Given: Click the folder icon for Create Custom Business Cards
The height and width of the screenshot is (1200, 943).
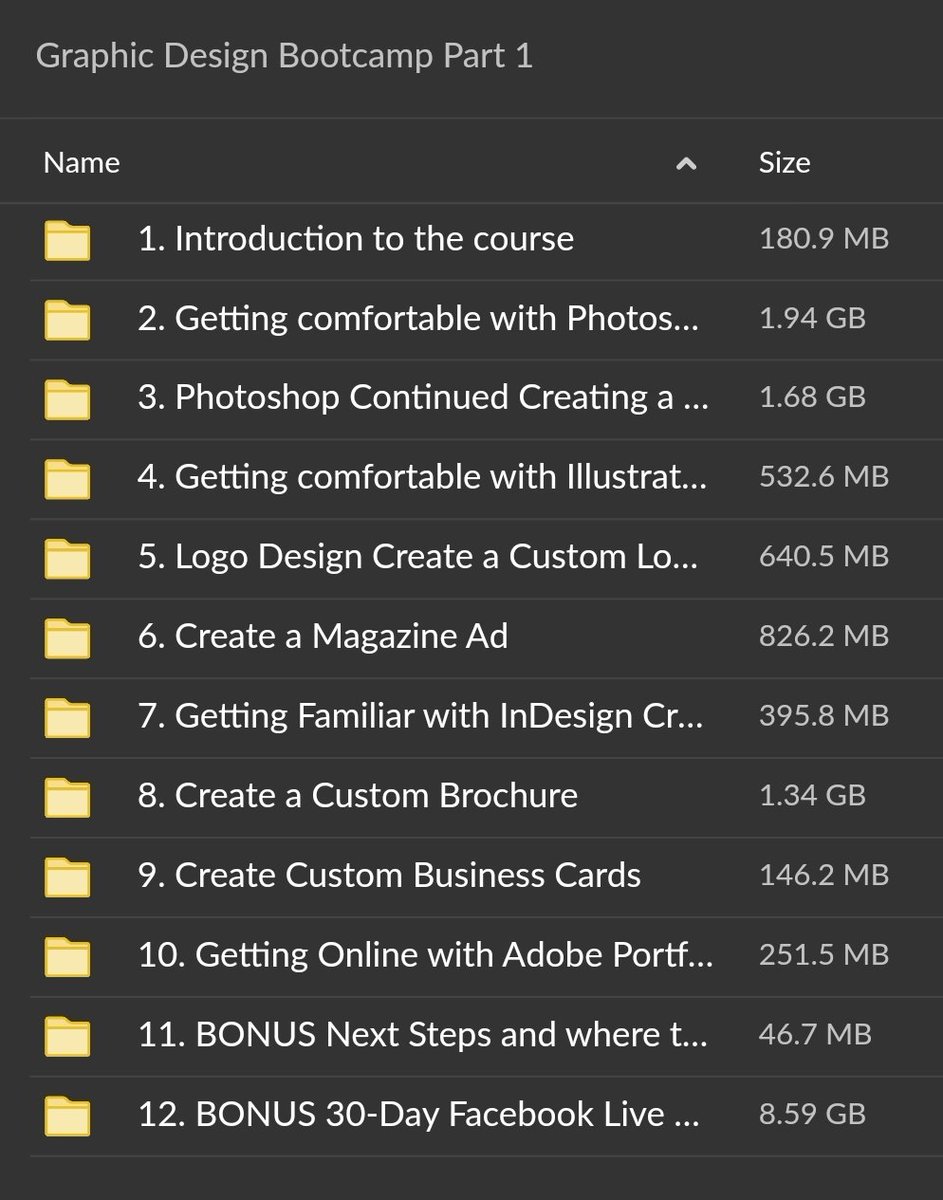Looking at the screenshot, I should pyautogui.click(x=67, y=877).
